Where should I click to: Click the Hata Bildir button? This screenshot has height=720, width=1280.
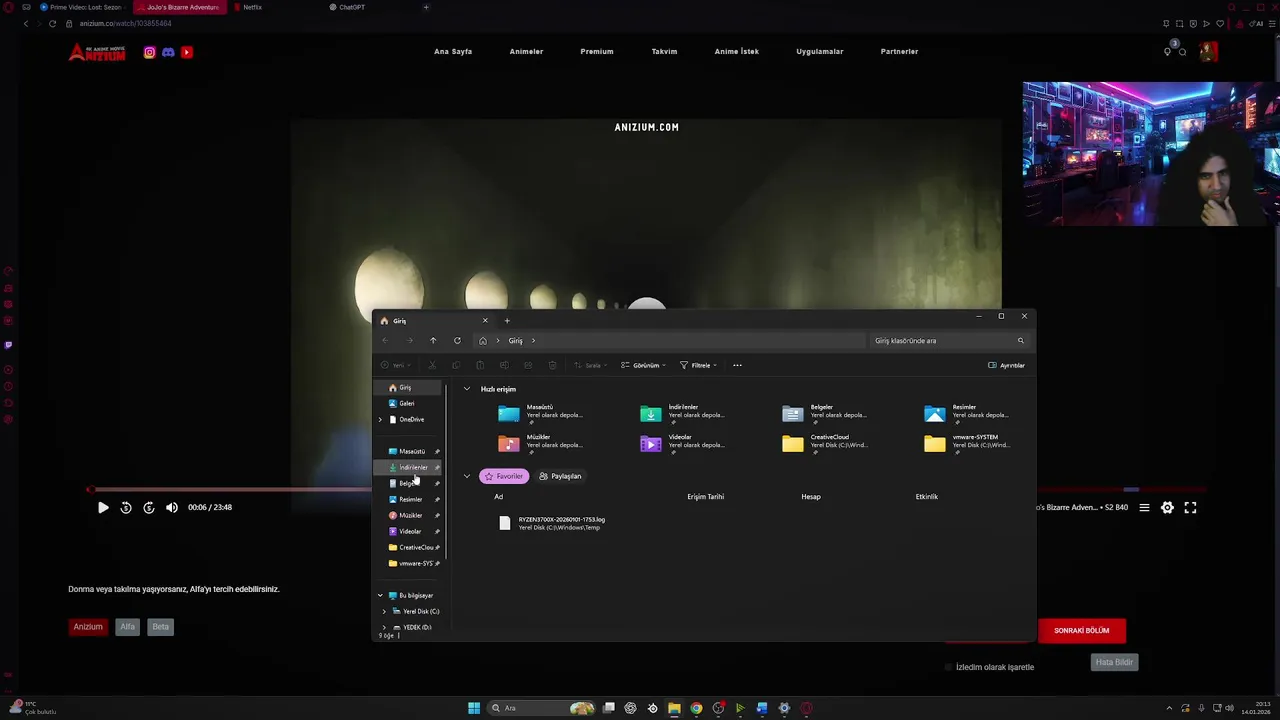pos(1114,662)
